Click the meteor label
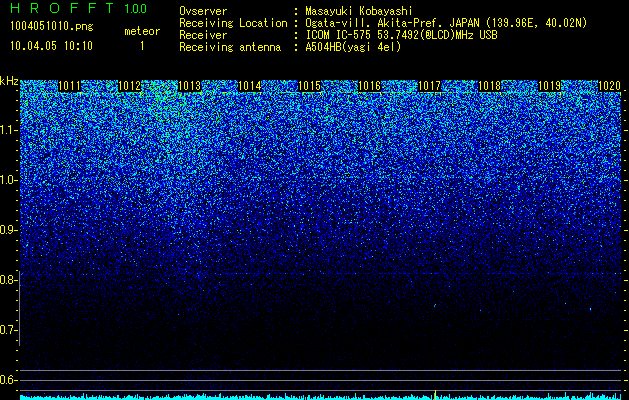Image resolution: width=629 pixels, height=400 pixels. 142,31
